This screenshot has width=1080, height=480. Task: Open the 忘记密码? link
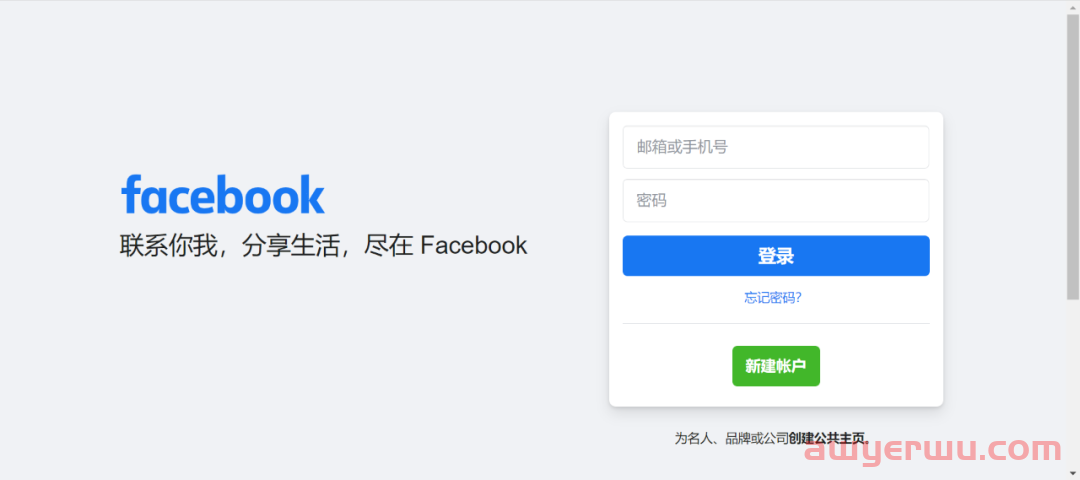(x=773, y=298)
